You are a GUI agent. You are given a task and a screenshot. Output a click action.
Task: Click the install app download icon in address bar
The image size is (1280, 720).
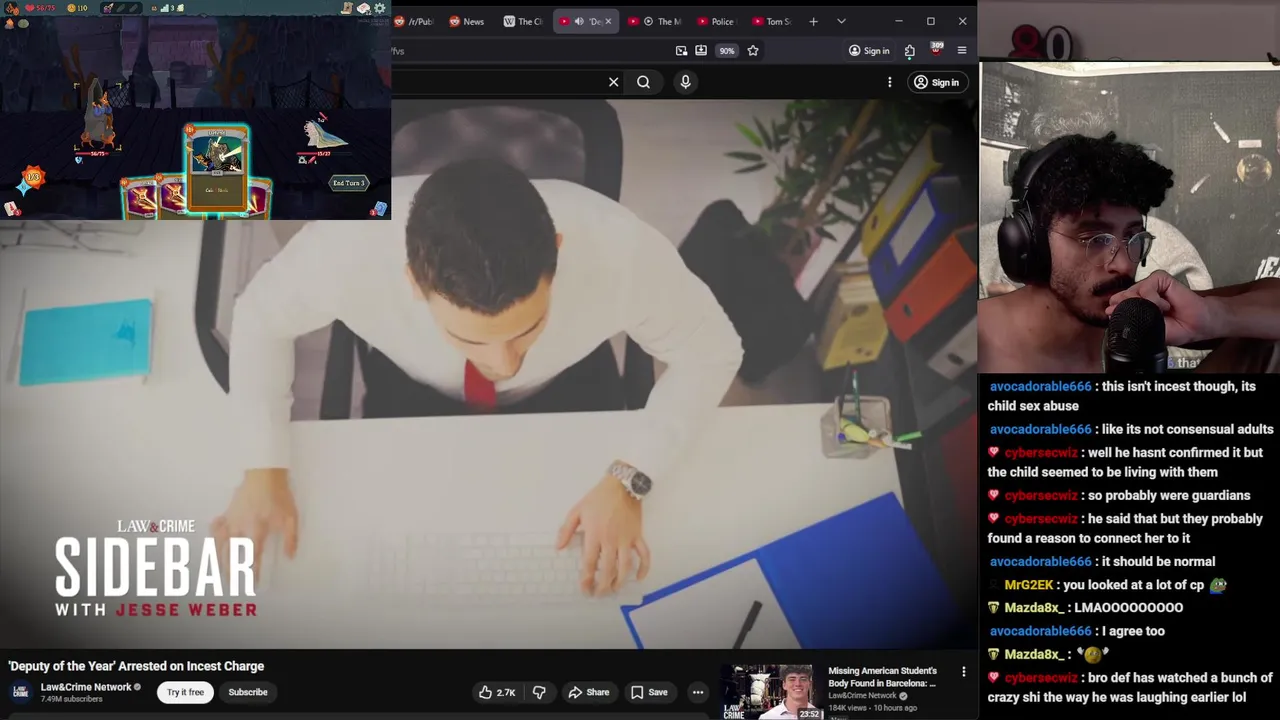tap(701, 51)
